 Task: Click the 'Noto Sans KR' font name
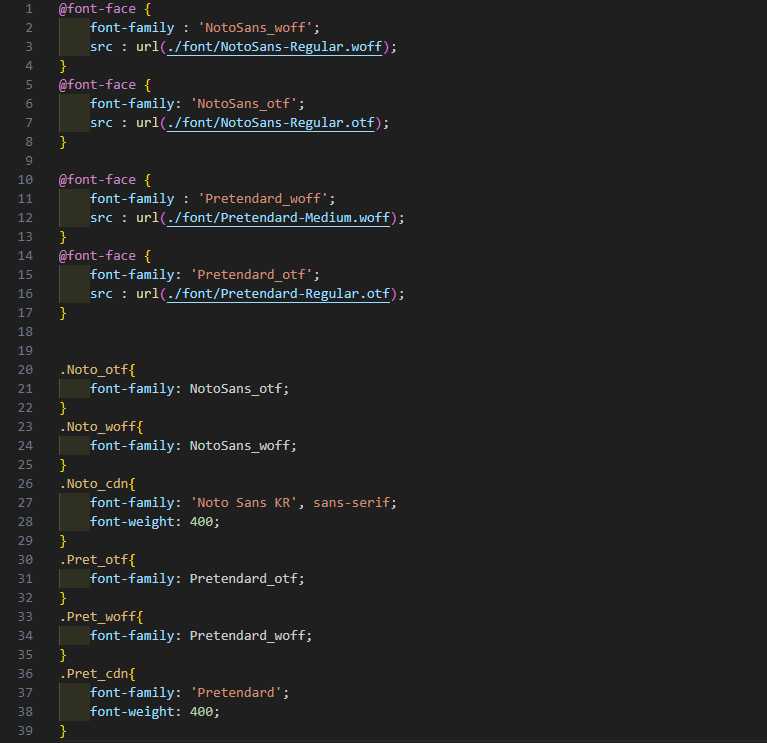(x=244, y=503)
